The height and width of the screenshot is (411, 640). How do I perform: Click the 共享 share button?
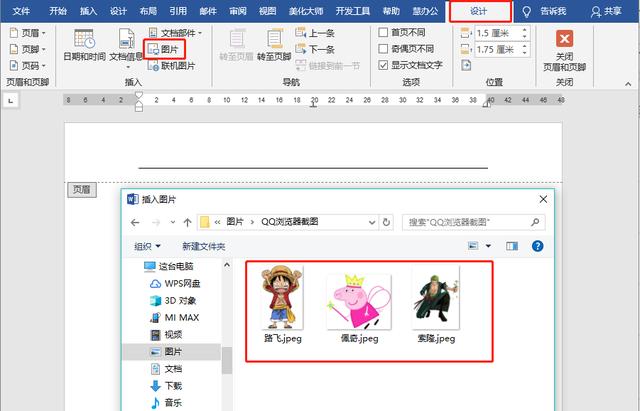coord(607,11)
